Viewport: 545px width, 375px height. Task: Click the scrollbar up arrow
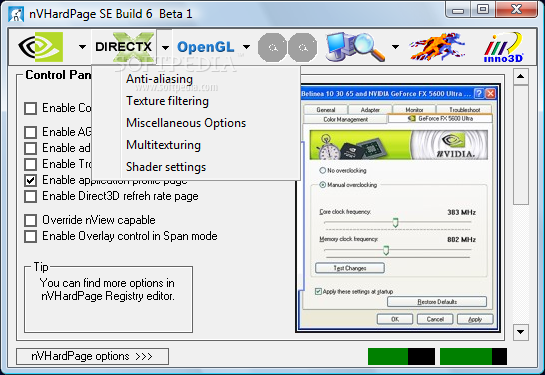coord(521,76)
